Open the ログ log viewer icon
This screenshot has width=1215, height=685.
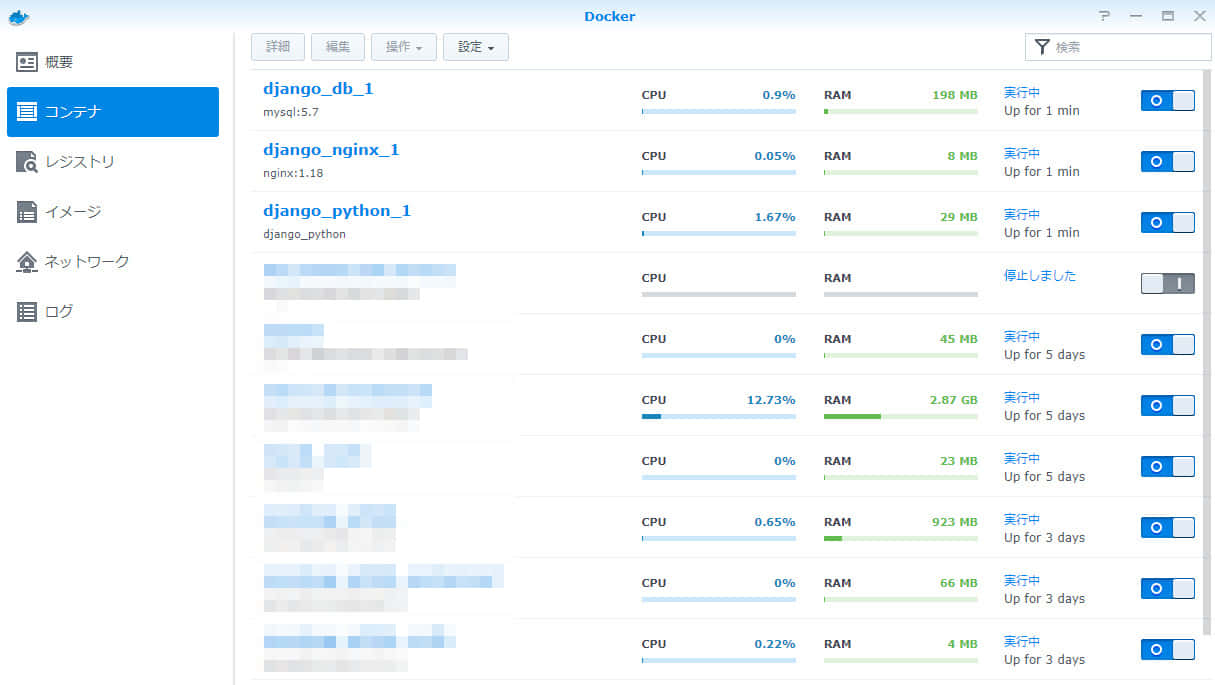(x=29, y=311)
